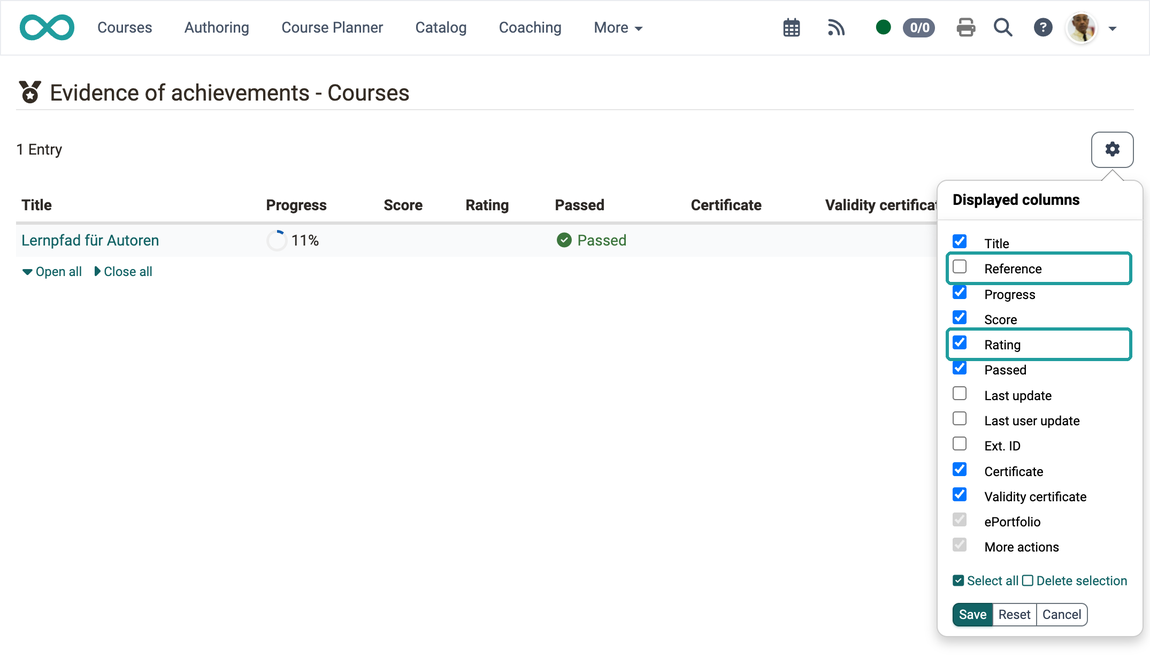This screenshot has height=658, width=1150.
Task: Click Delete selection link
Action: coord(1074,580)
